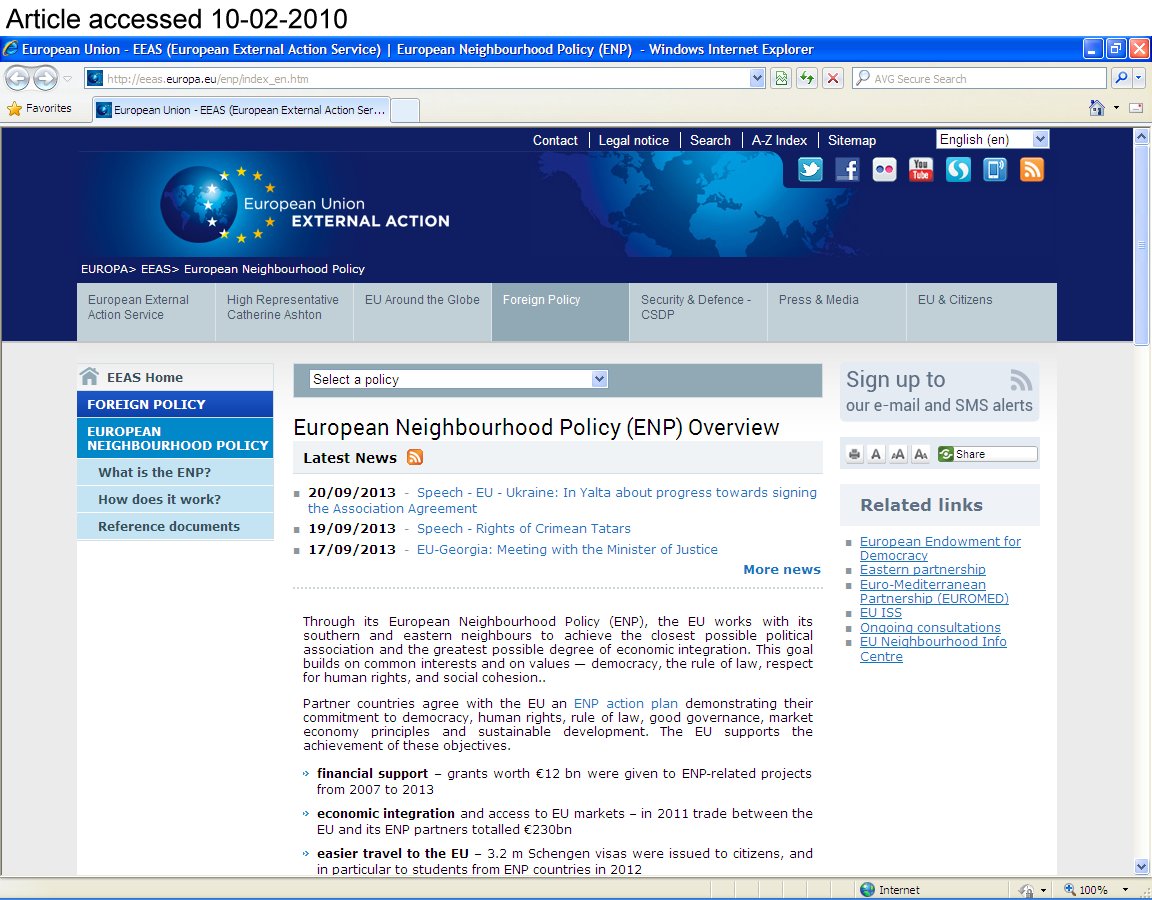Open the Favorites star panel
The width and height of the screenshot is (1152, 900).
pyautogui.click(x=40, y=108)
